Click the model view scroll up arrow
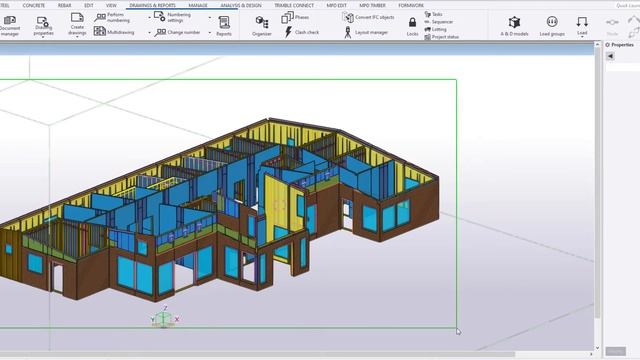 598,44
